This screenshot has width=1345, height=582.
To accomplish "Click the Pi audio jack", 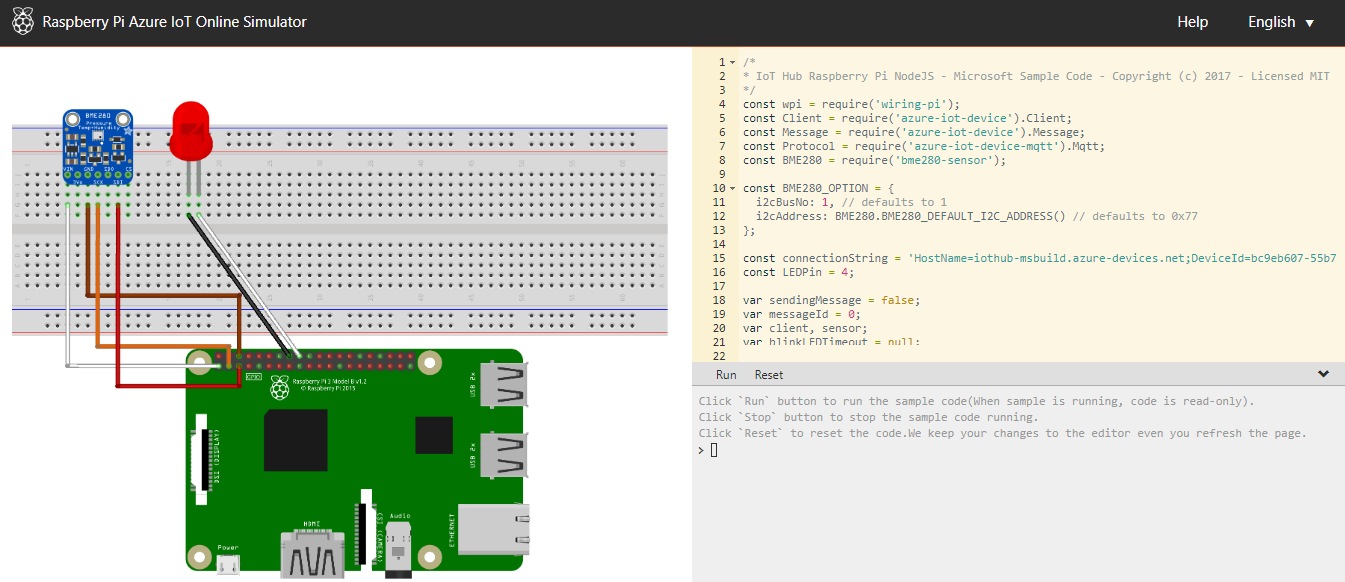I will click(400, 549).
